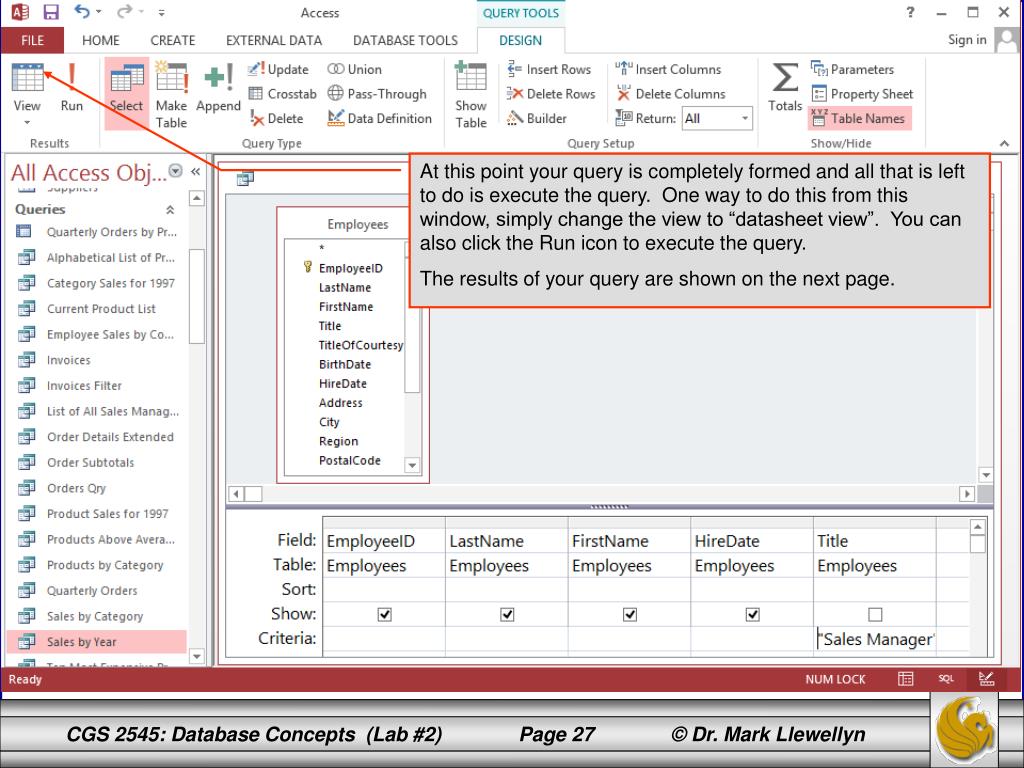Choose the Update query type
The width and height of the screenshot is (1024, 768).
click(x=278, y=69)
